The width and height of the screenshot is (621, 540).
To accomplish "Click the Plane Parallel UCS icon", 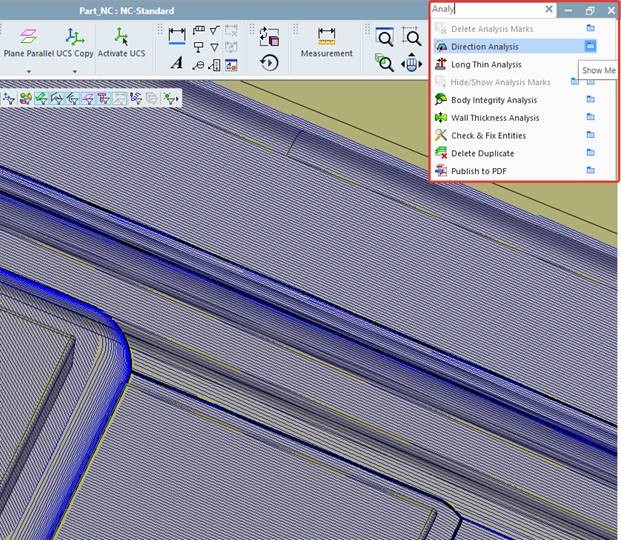I will click(x=28, y=36).
